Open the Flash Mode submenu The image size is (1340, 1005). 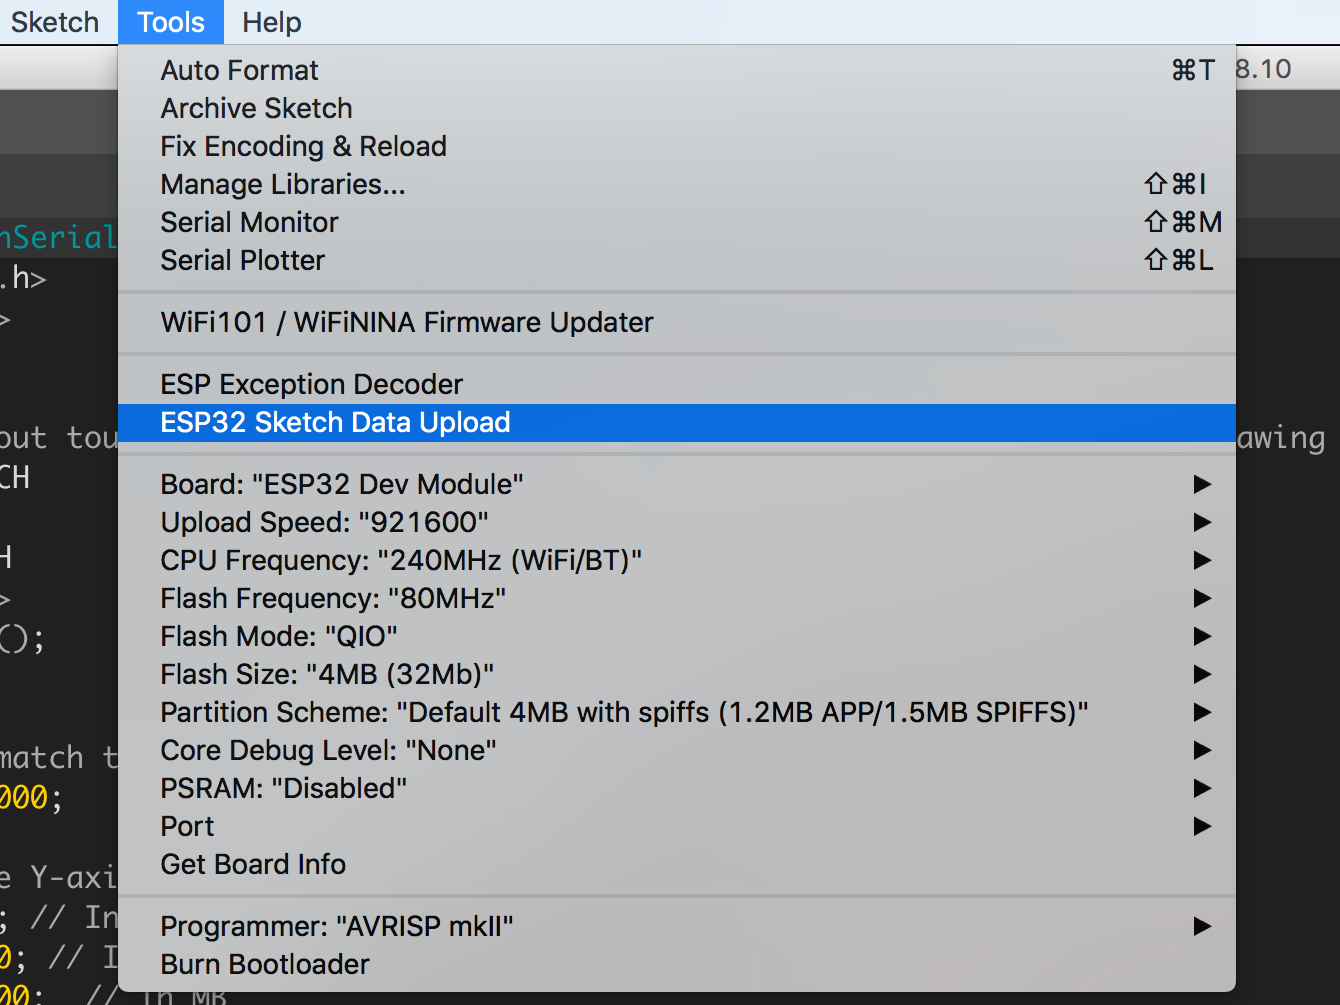[x=1201, y=636]
